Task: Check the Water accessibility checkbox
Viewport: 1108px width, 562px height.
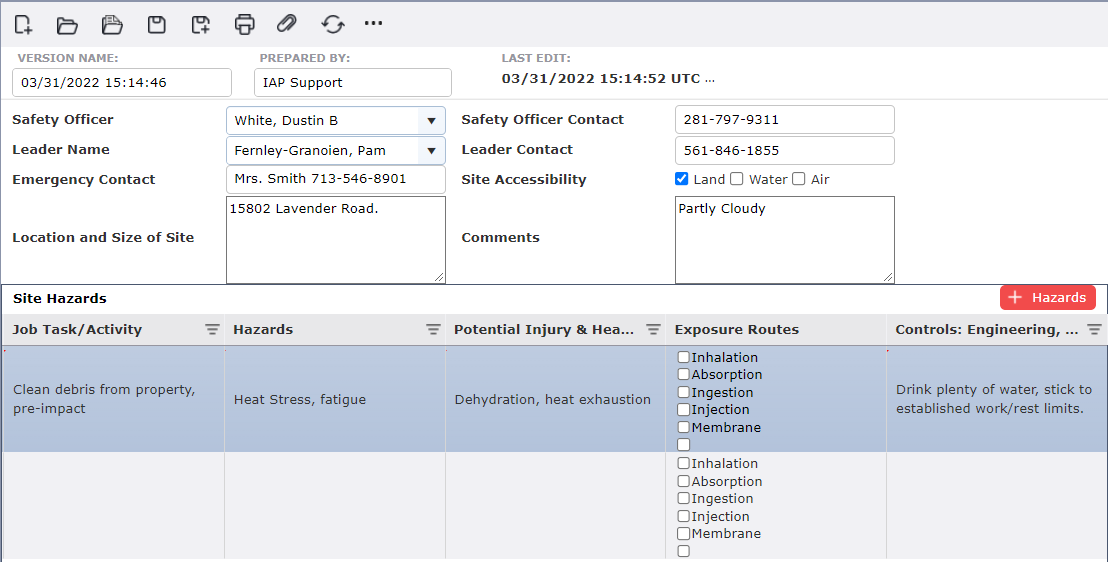Action: click(x=736, y=179)
